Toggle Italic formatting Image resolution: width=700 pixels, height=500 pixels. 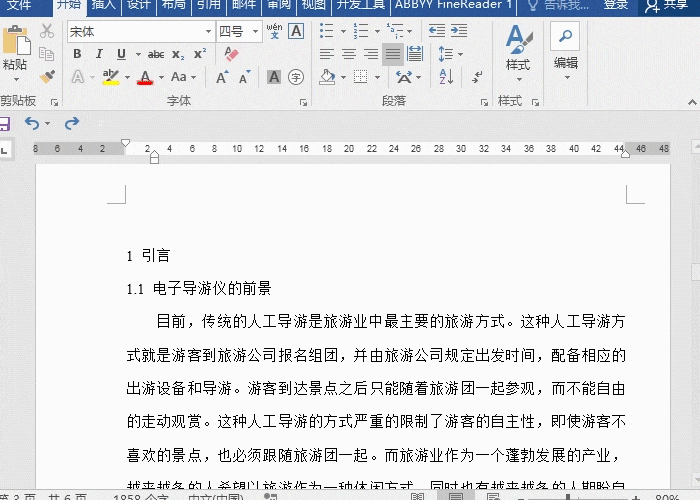(99, 54)
